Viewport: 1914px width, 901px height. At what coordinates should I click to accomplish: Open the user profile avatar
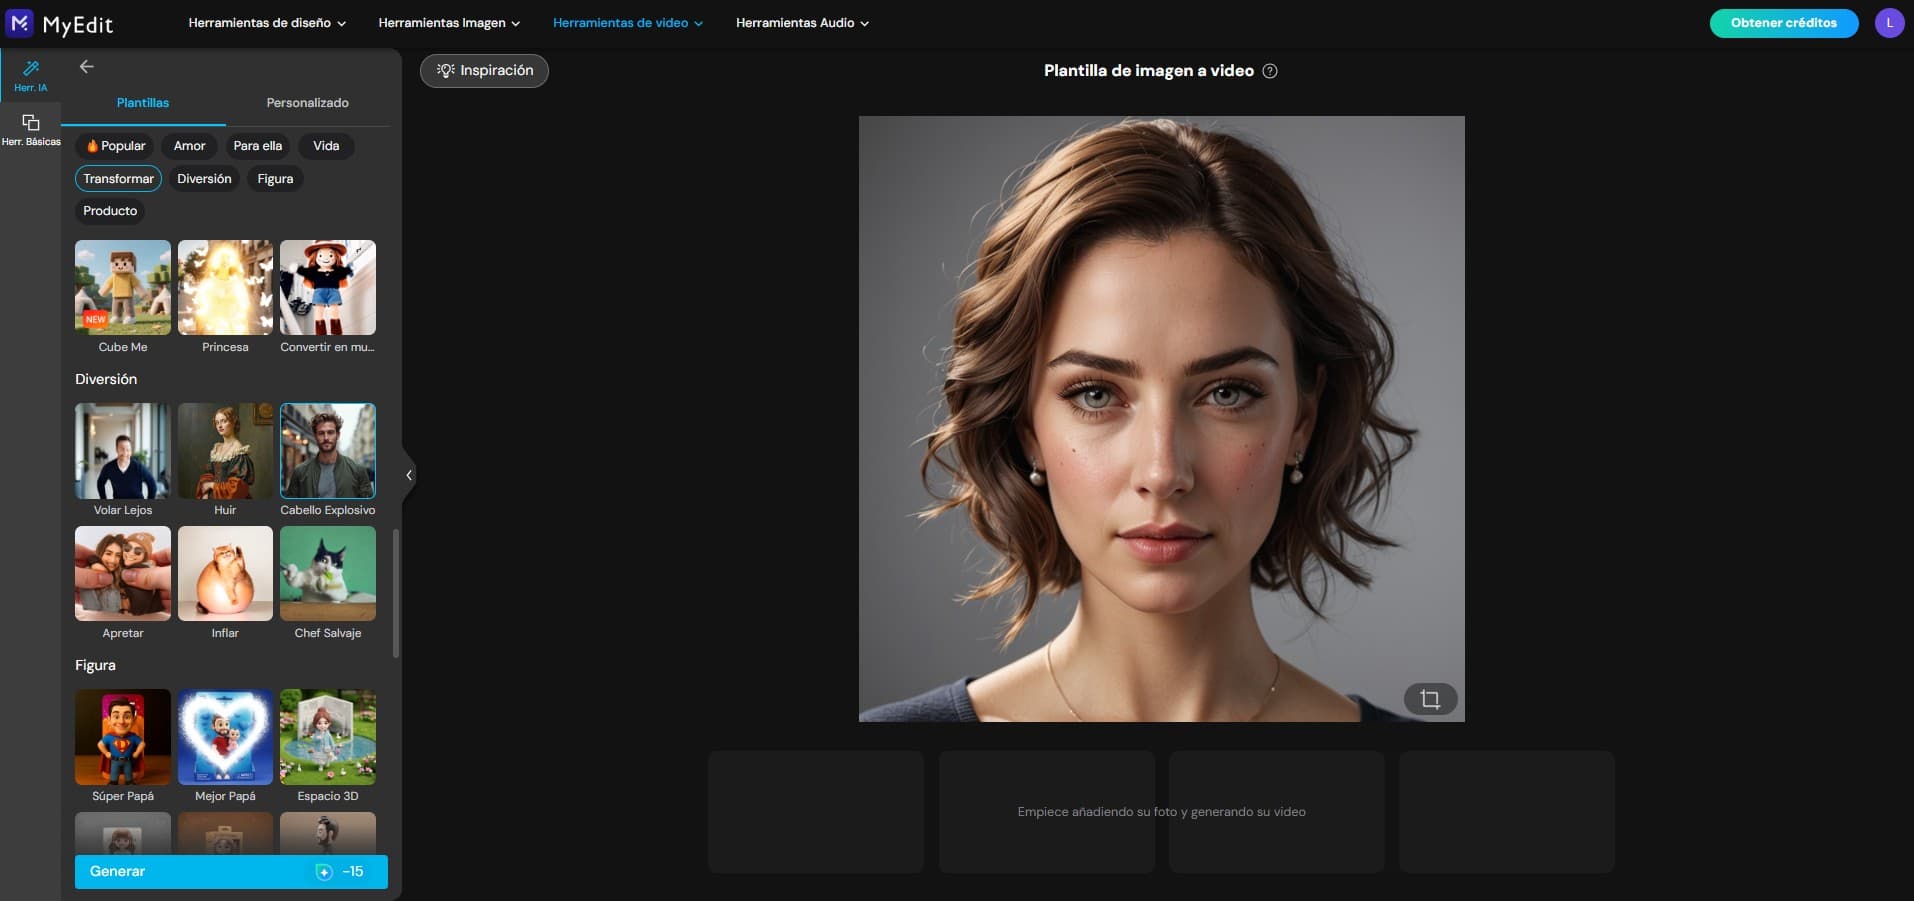(1889, 23)
